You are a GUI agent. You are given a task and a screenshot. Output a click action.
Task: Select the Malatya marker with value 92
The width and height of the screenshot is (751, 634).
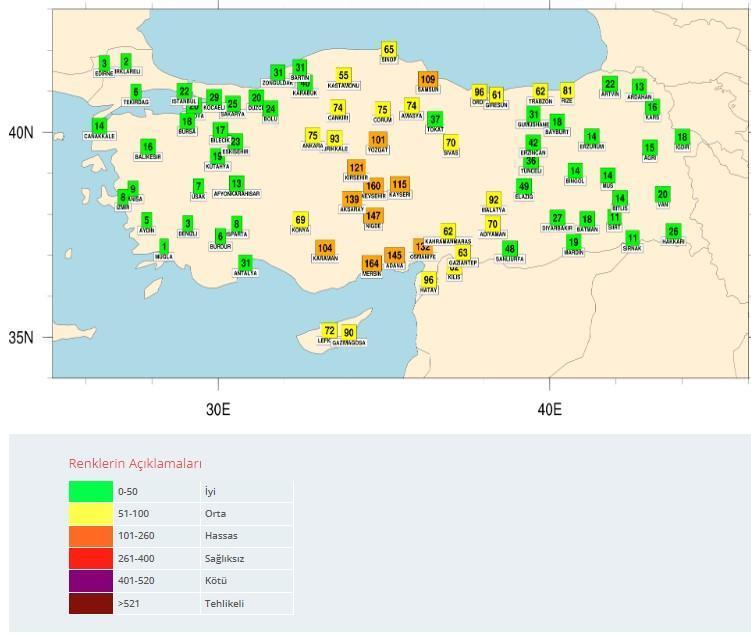point(493,200)
